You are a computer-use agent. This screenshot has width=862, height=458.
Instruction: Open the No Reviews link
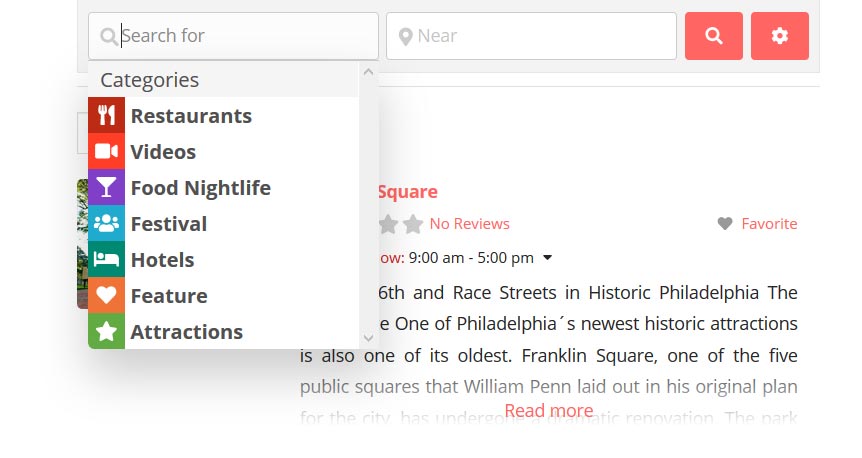click(x=469, y=224)
